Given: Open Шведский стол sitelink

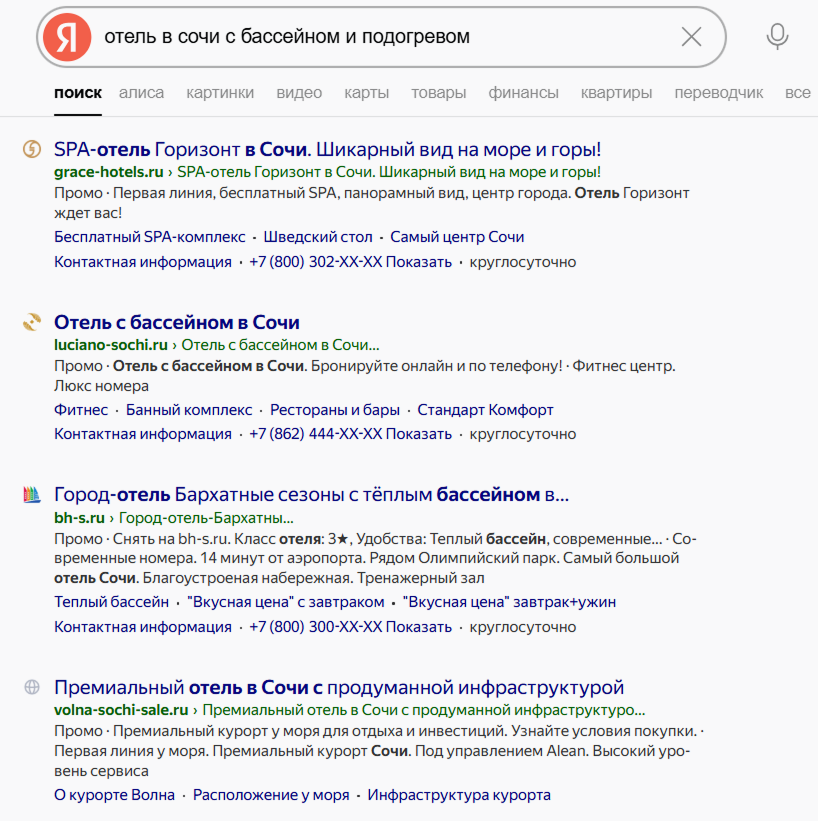Looking at the screenshot, I should pos(318,237).
